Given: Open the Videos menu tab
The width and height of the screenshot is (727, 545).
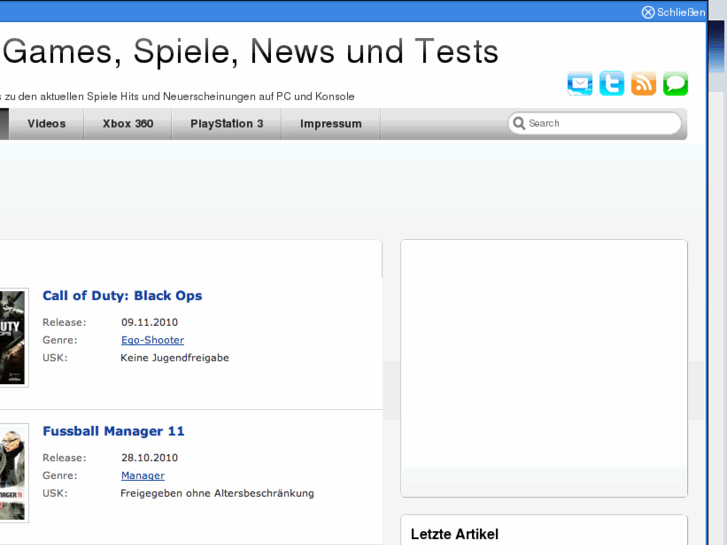Looking at the screenshot, I should [46, 124].
